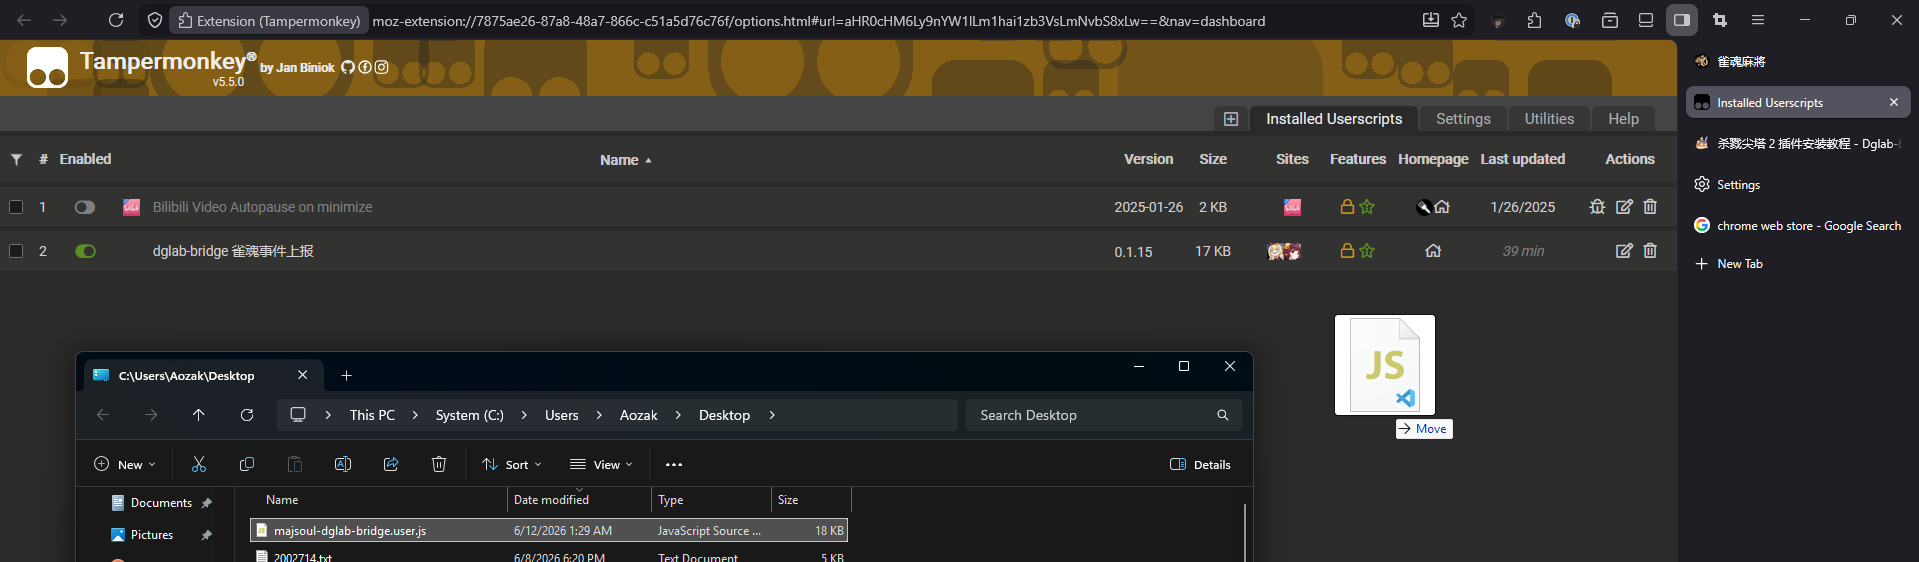
Task: Add a new userscript with the plus tab
Action: [x=1231, y=119]
